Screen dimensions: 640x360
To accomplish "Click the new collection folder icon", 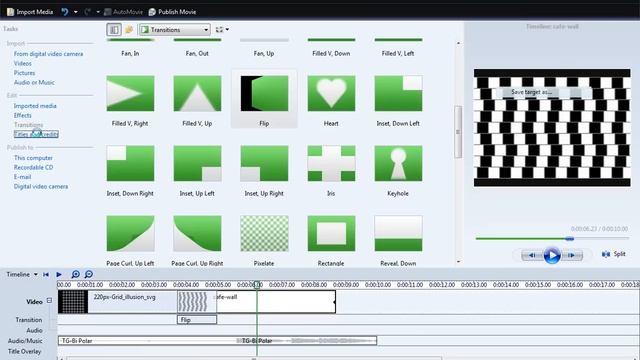I will [129, 29].
